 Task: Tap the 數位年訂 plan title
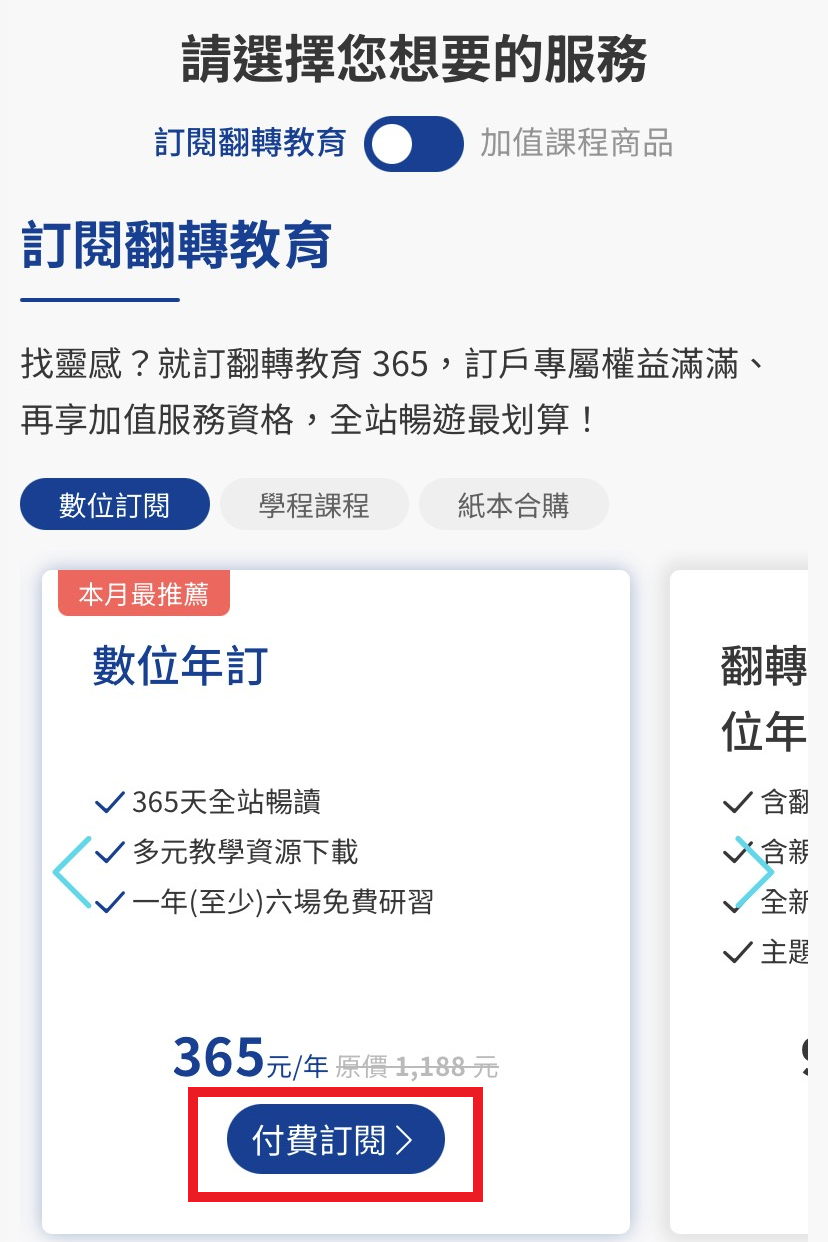(x=180, y=665)
